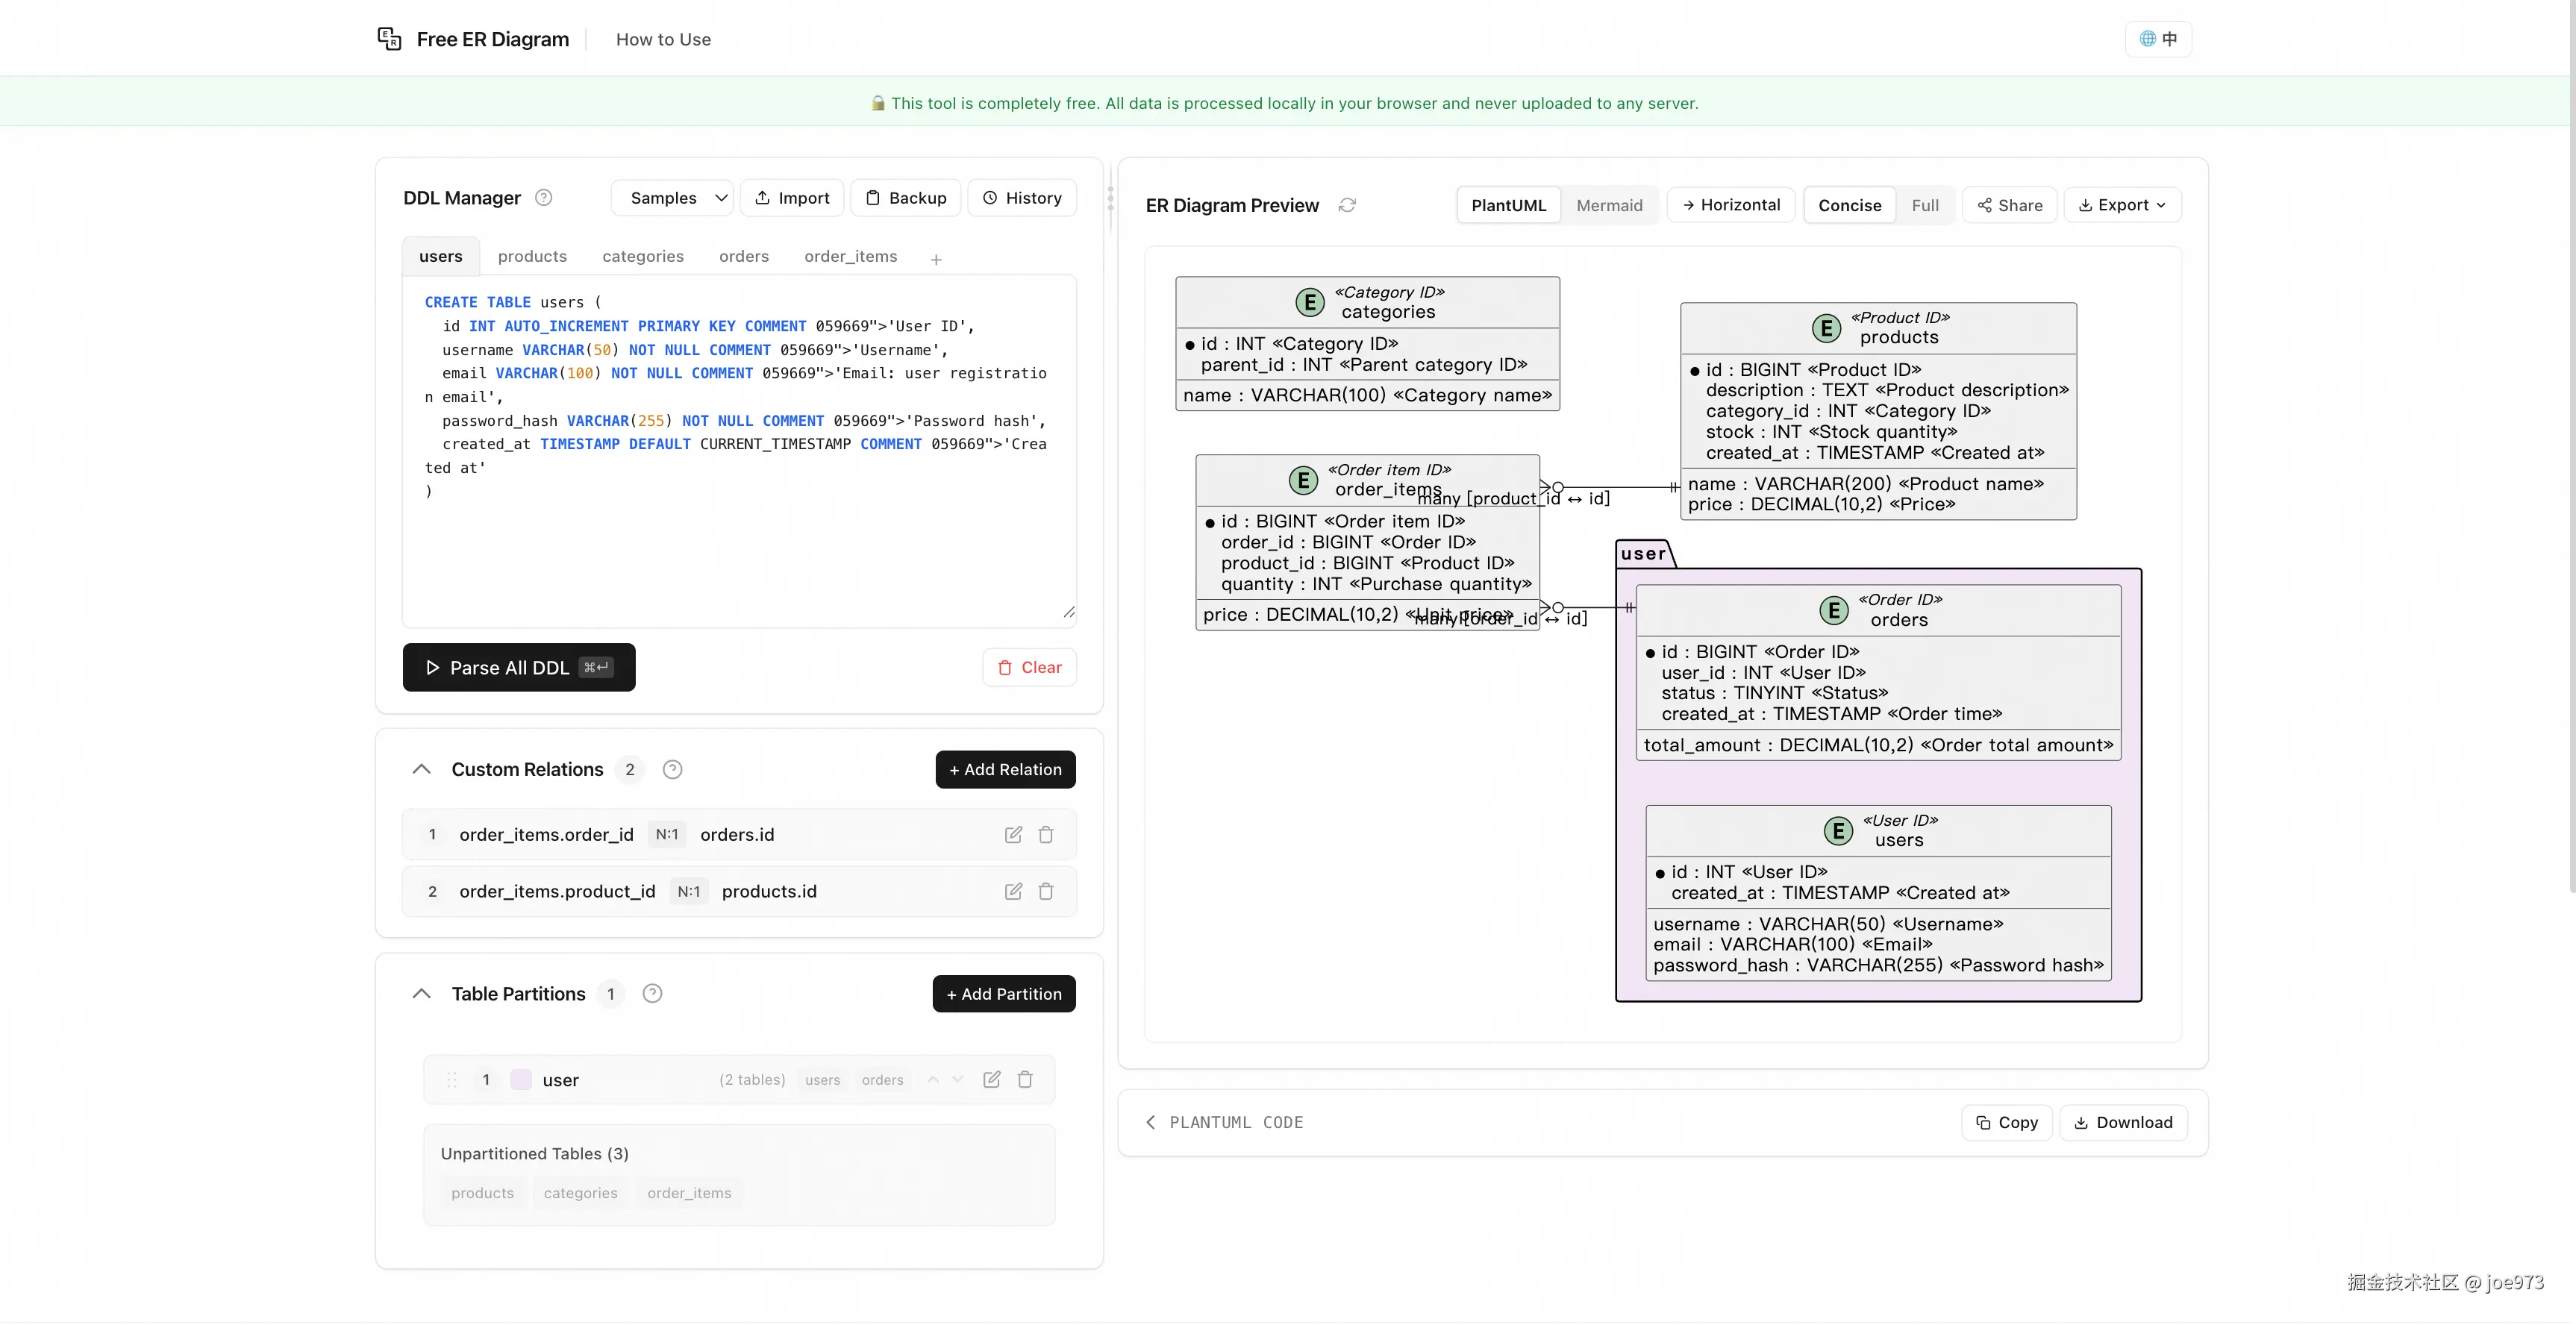Screen dimensions: 2576x1325
Task: Click the user partition color swatch
Action: tap(521, 1079)
